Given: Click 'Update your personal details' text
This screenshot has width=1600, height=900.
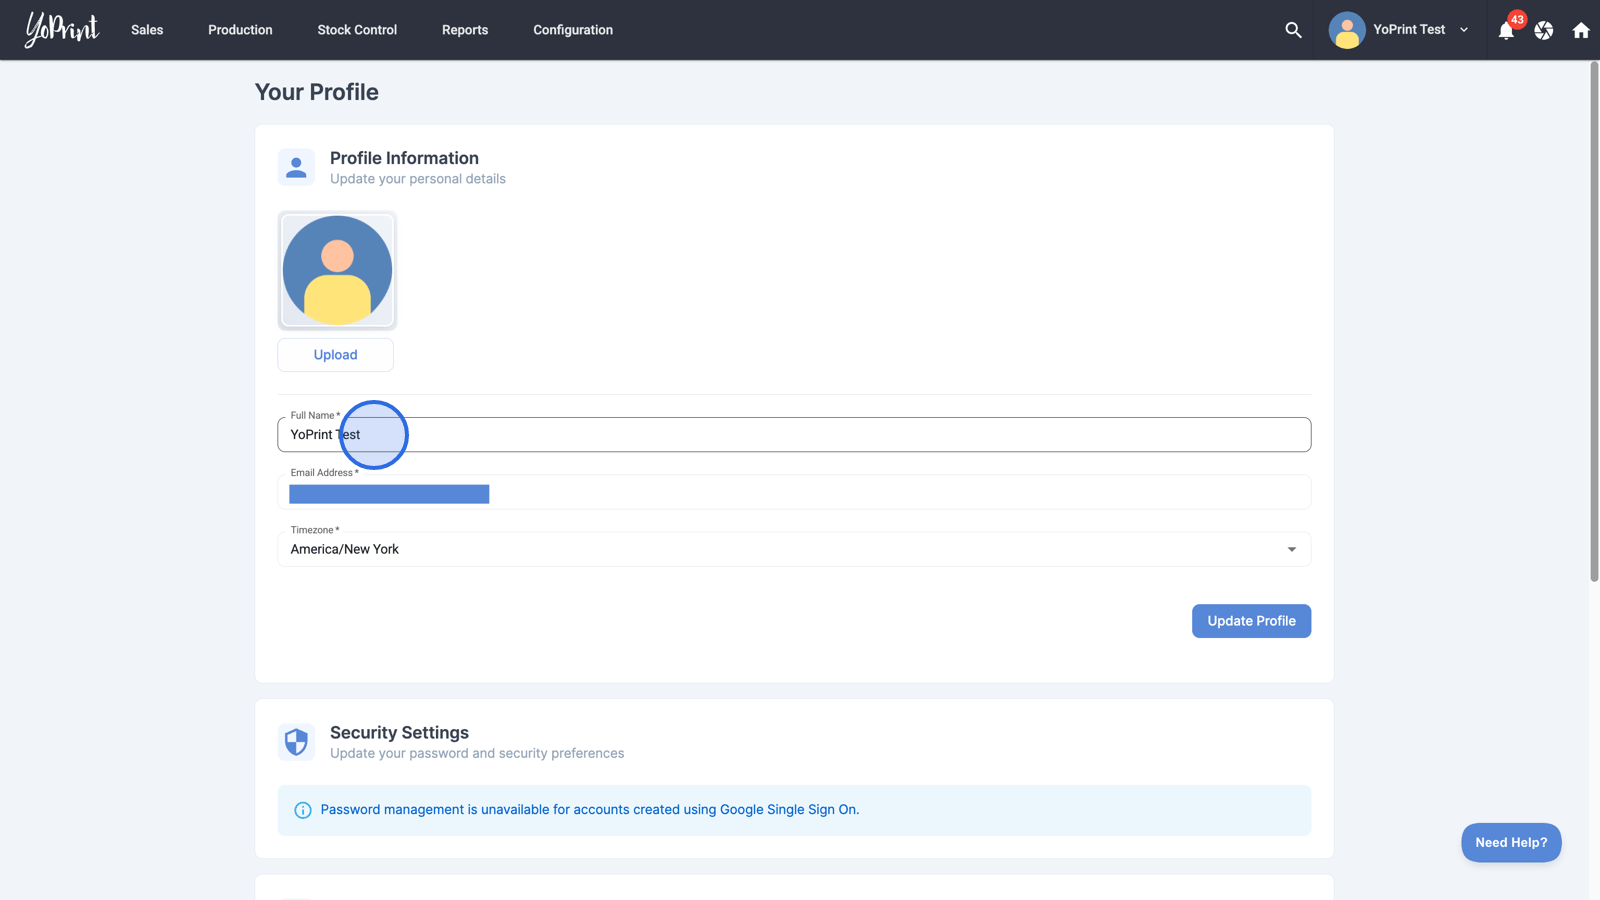Looking at the screenshot, I should 418,179.
